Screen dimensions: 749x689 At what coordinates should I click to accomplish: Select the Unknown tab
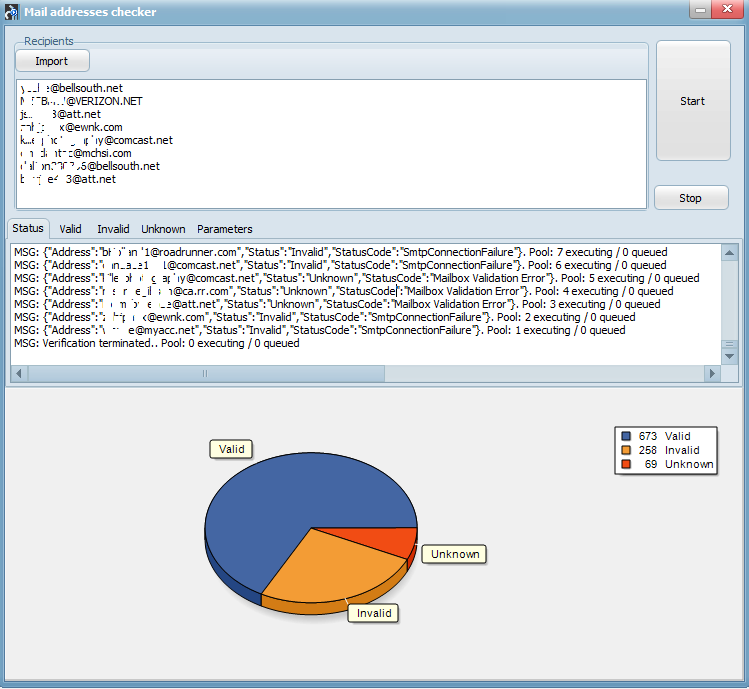point(163,229)
